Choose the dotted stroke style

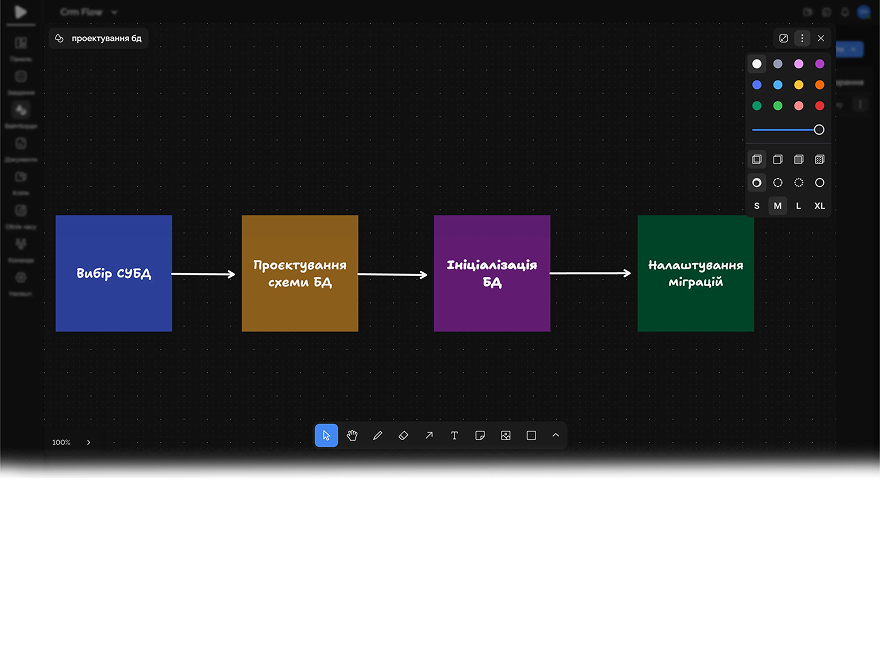pos(799,183)
